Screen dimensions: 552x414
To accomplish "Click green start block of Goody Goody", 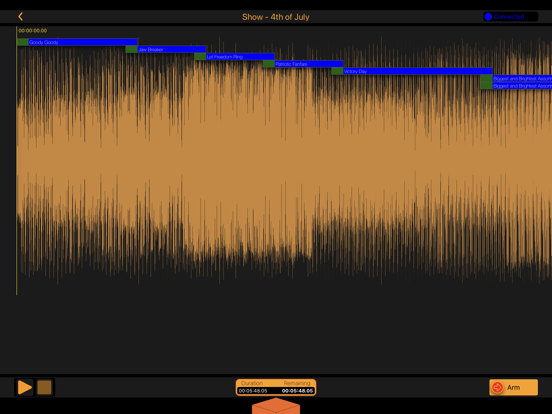I will pyautogui.click(x=23, y=42).
